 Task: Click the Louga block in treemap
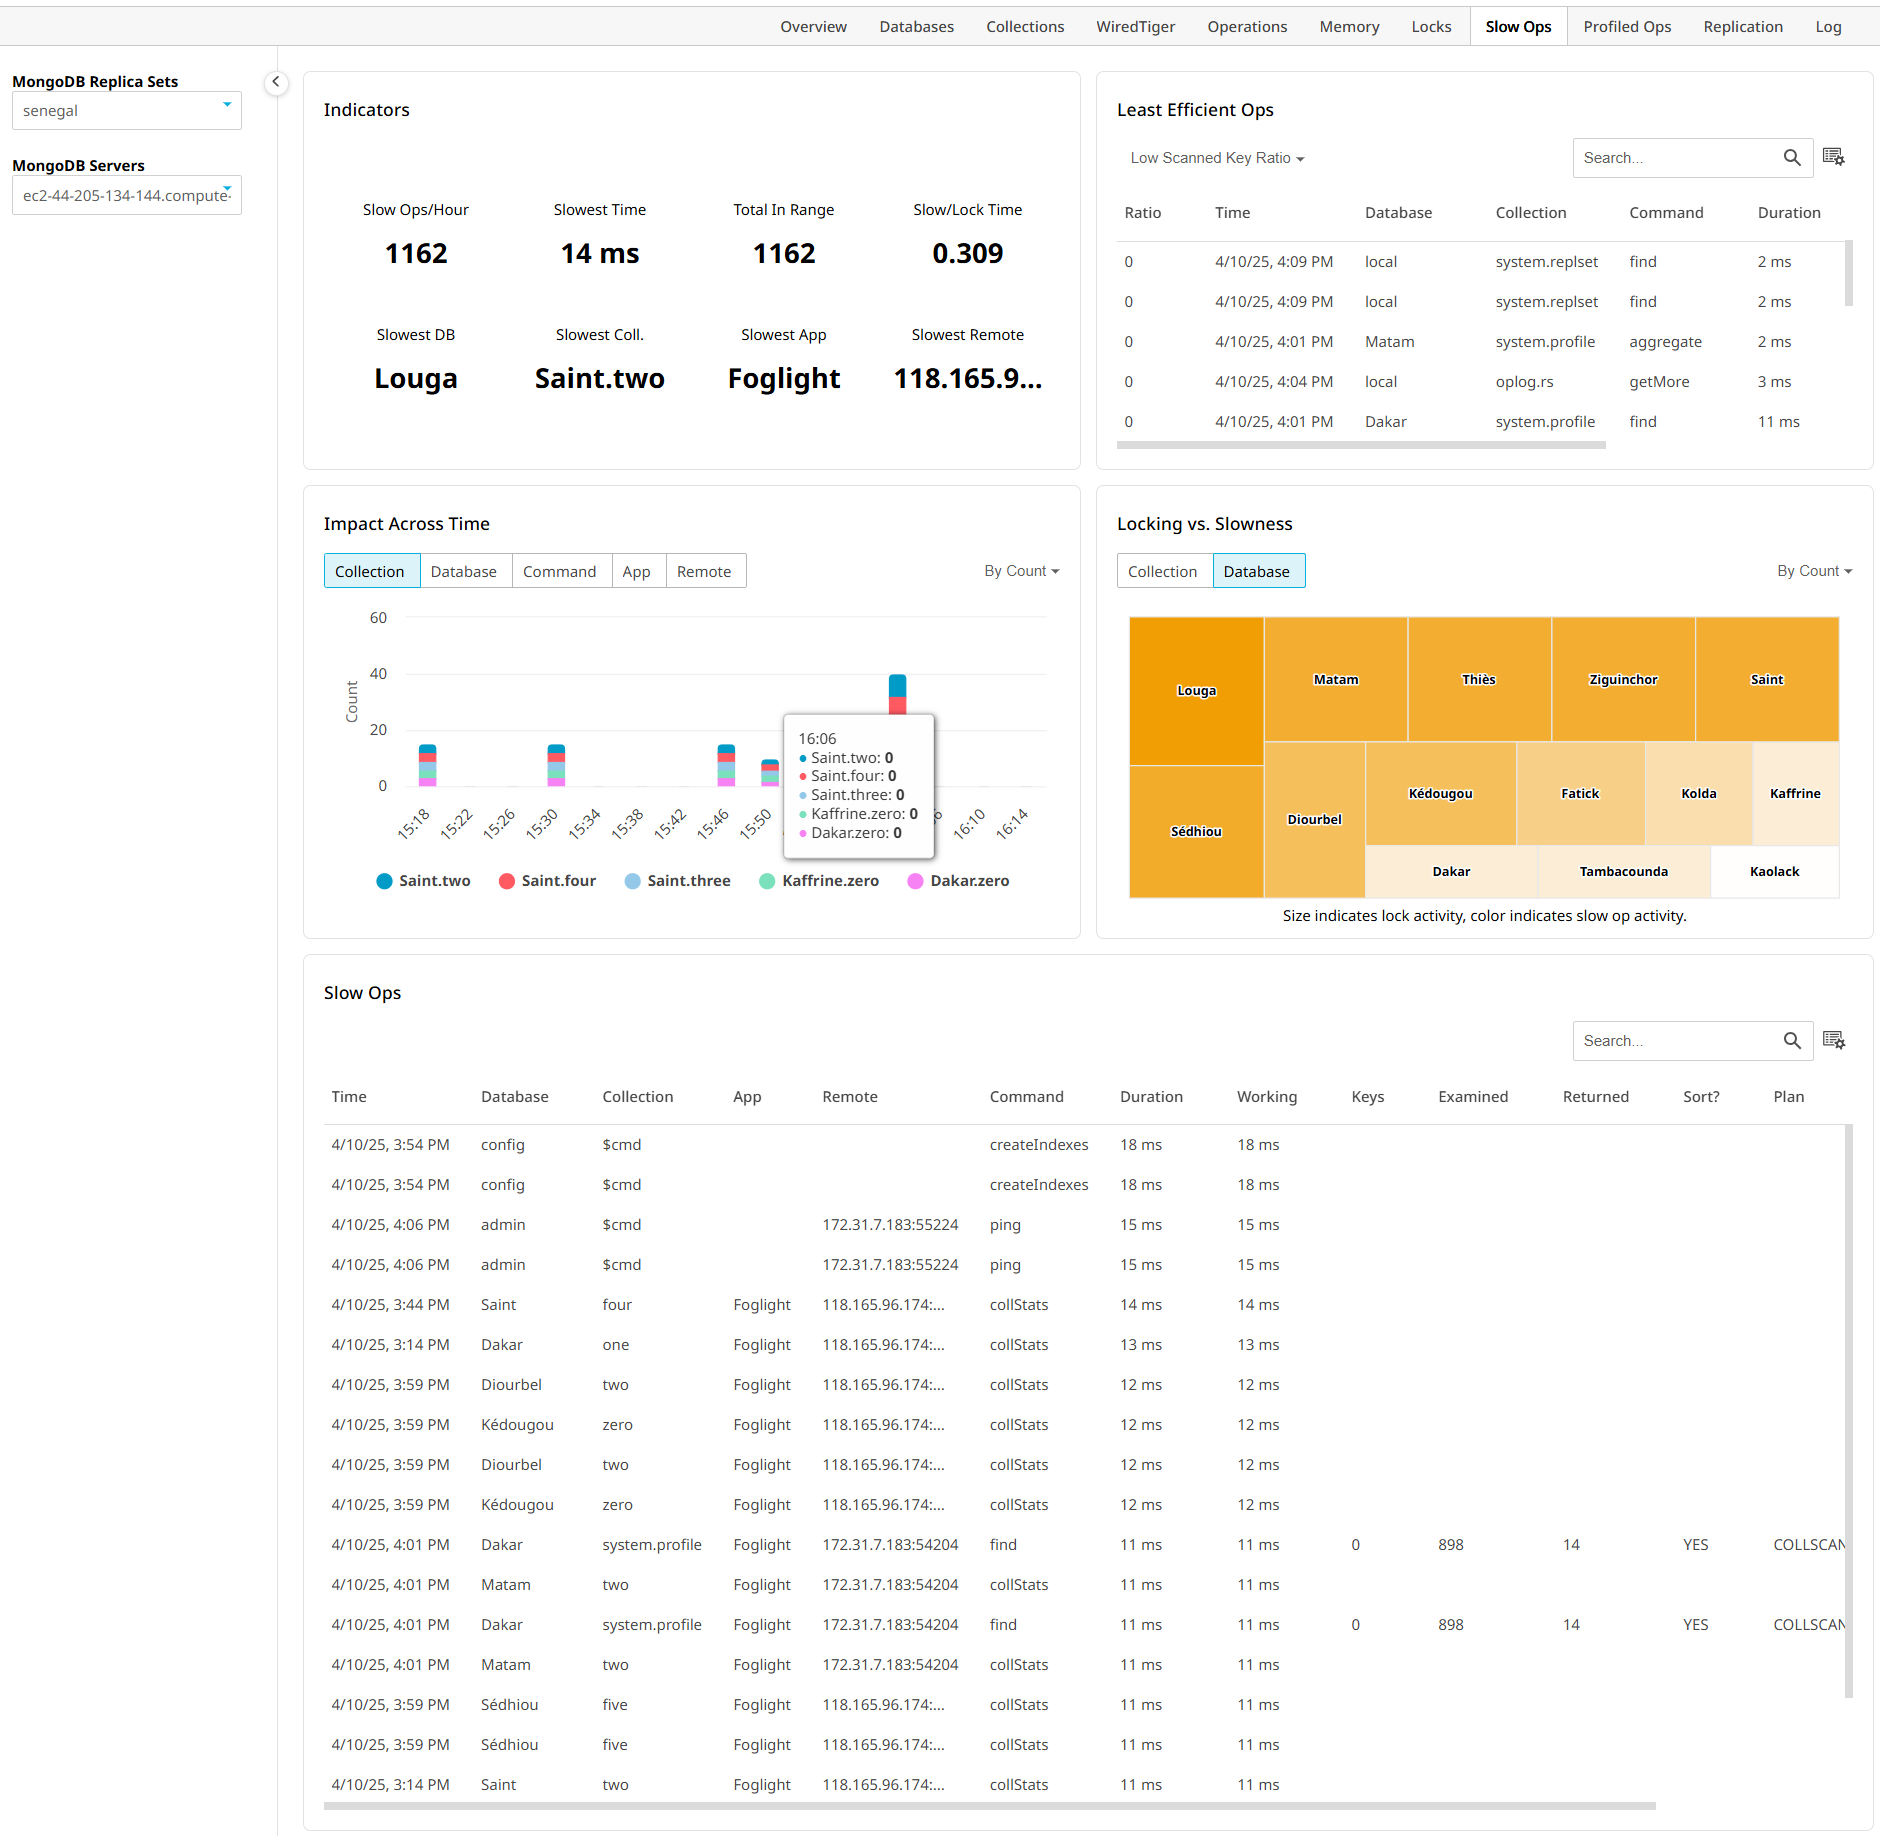click(1196, 691)
